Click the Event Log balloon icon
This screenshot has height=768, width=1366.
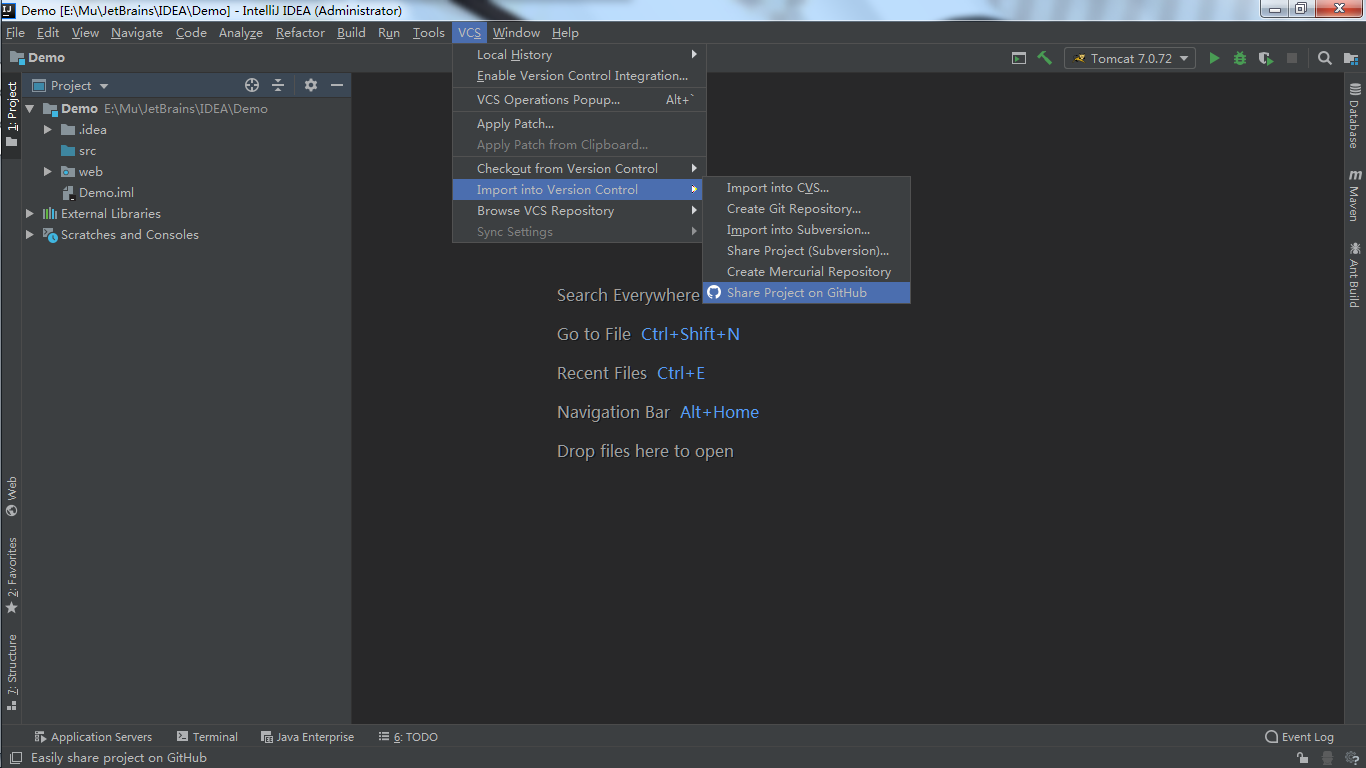point(1271,737)
